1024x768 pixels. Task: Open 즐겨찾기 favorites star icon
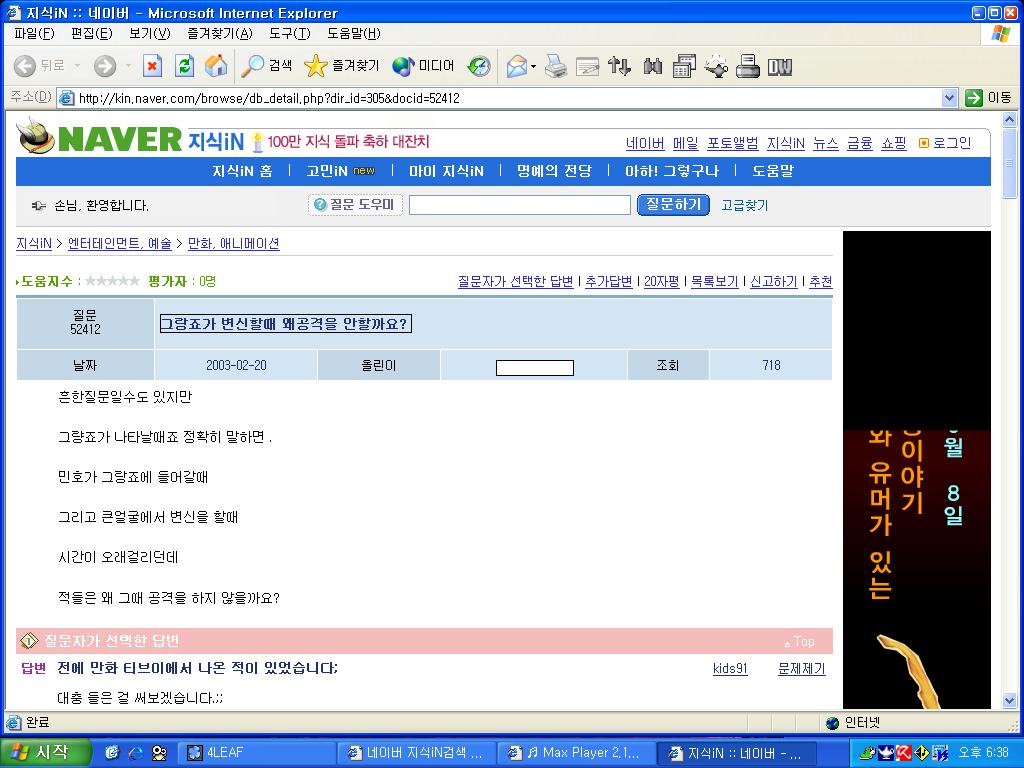click(342, 66)
